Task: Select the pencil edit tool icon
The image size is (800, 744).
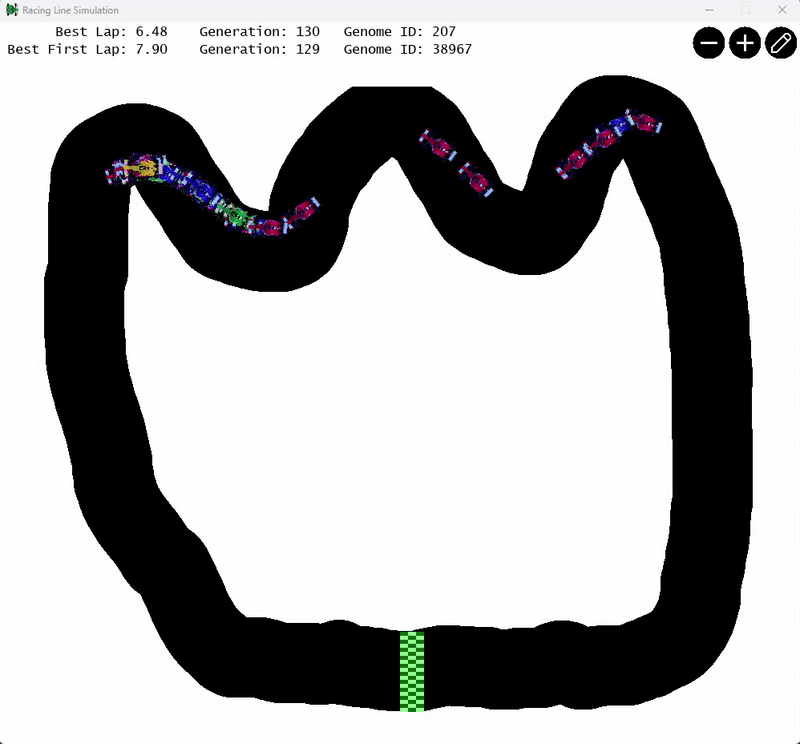Action: 780,44
